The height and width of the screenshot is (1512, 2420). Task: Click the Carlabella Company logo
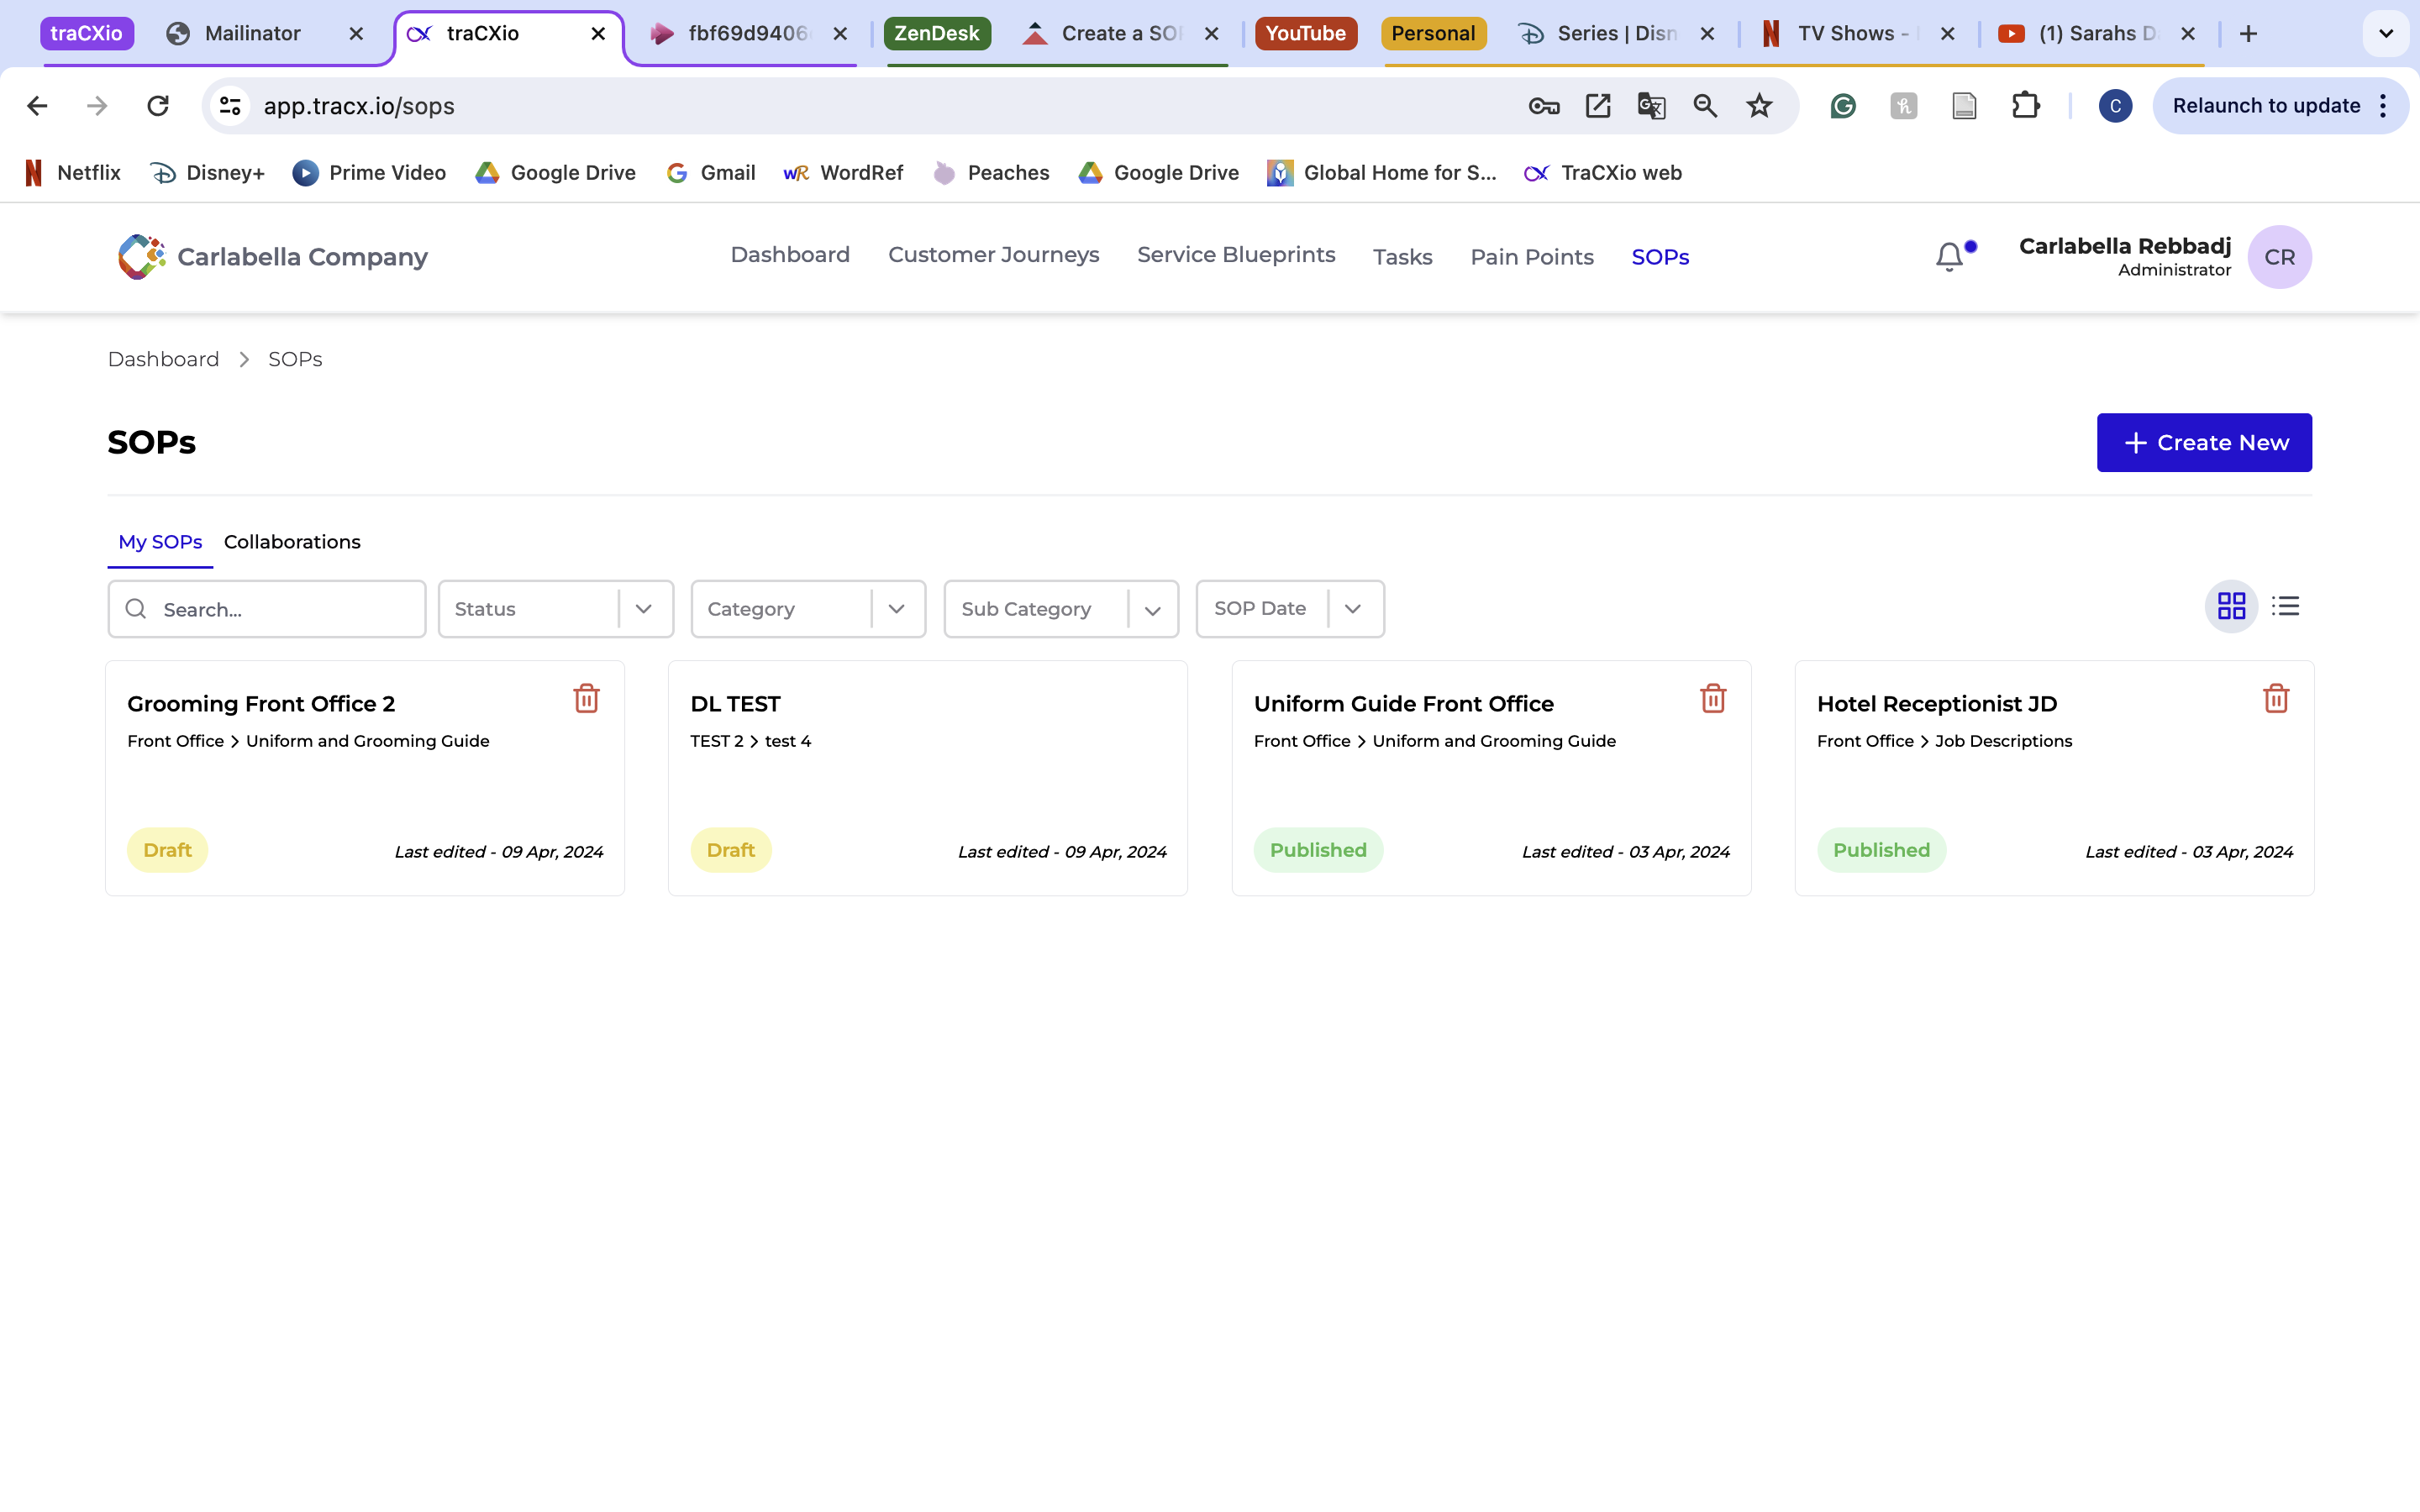[x=140, y=256]
